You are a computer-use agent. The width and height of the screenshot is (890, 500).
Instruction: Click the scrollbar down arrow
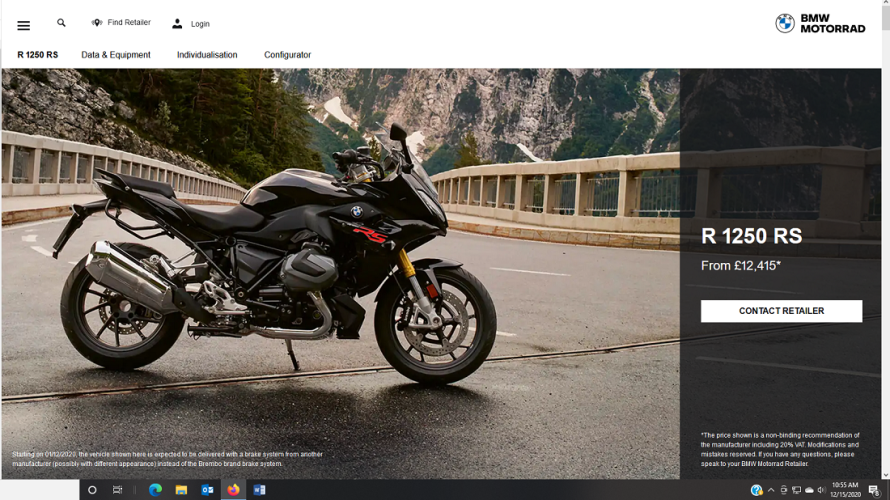[885, 475]
